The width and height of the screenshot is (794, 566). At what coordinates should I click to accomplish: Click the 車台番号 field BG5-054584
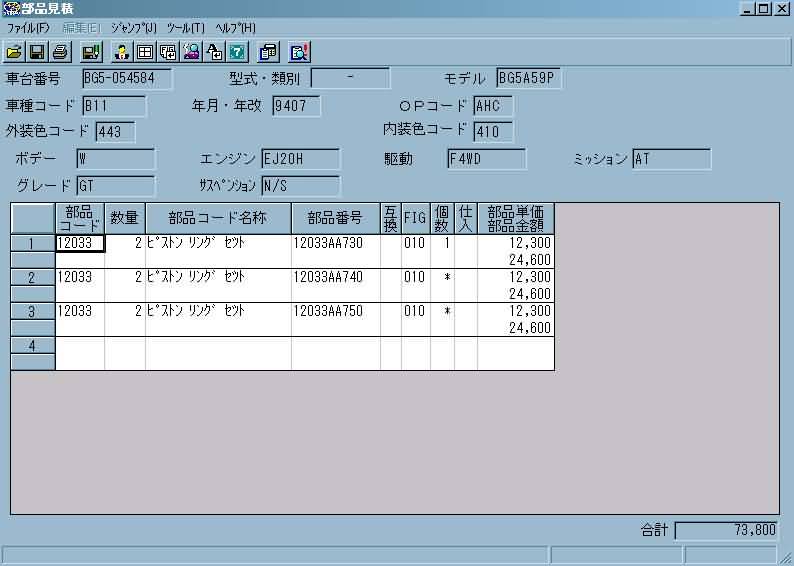point(127,78)
